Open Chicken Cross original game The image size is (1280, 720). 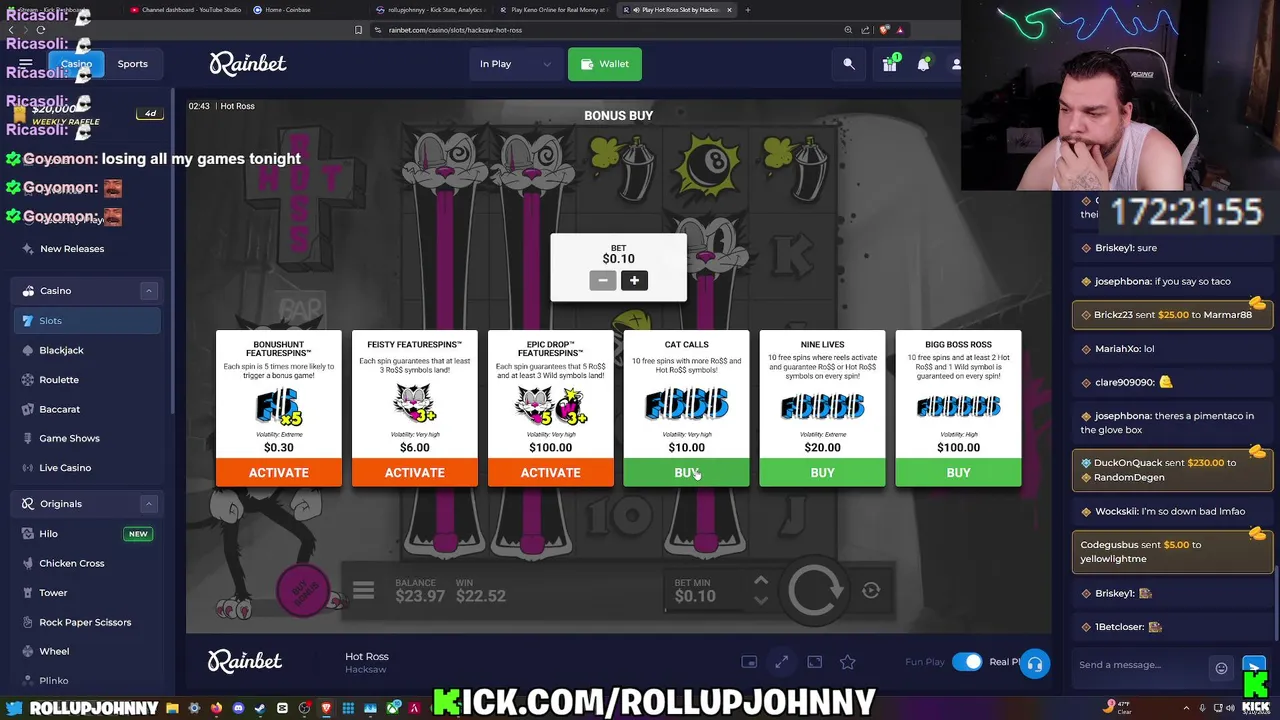coord(87,563)
